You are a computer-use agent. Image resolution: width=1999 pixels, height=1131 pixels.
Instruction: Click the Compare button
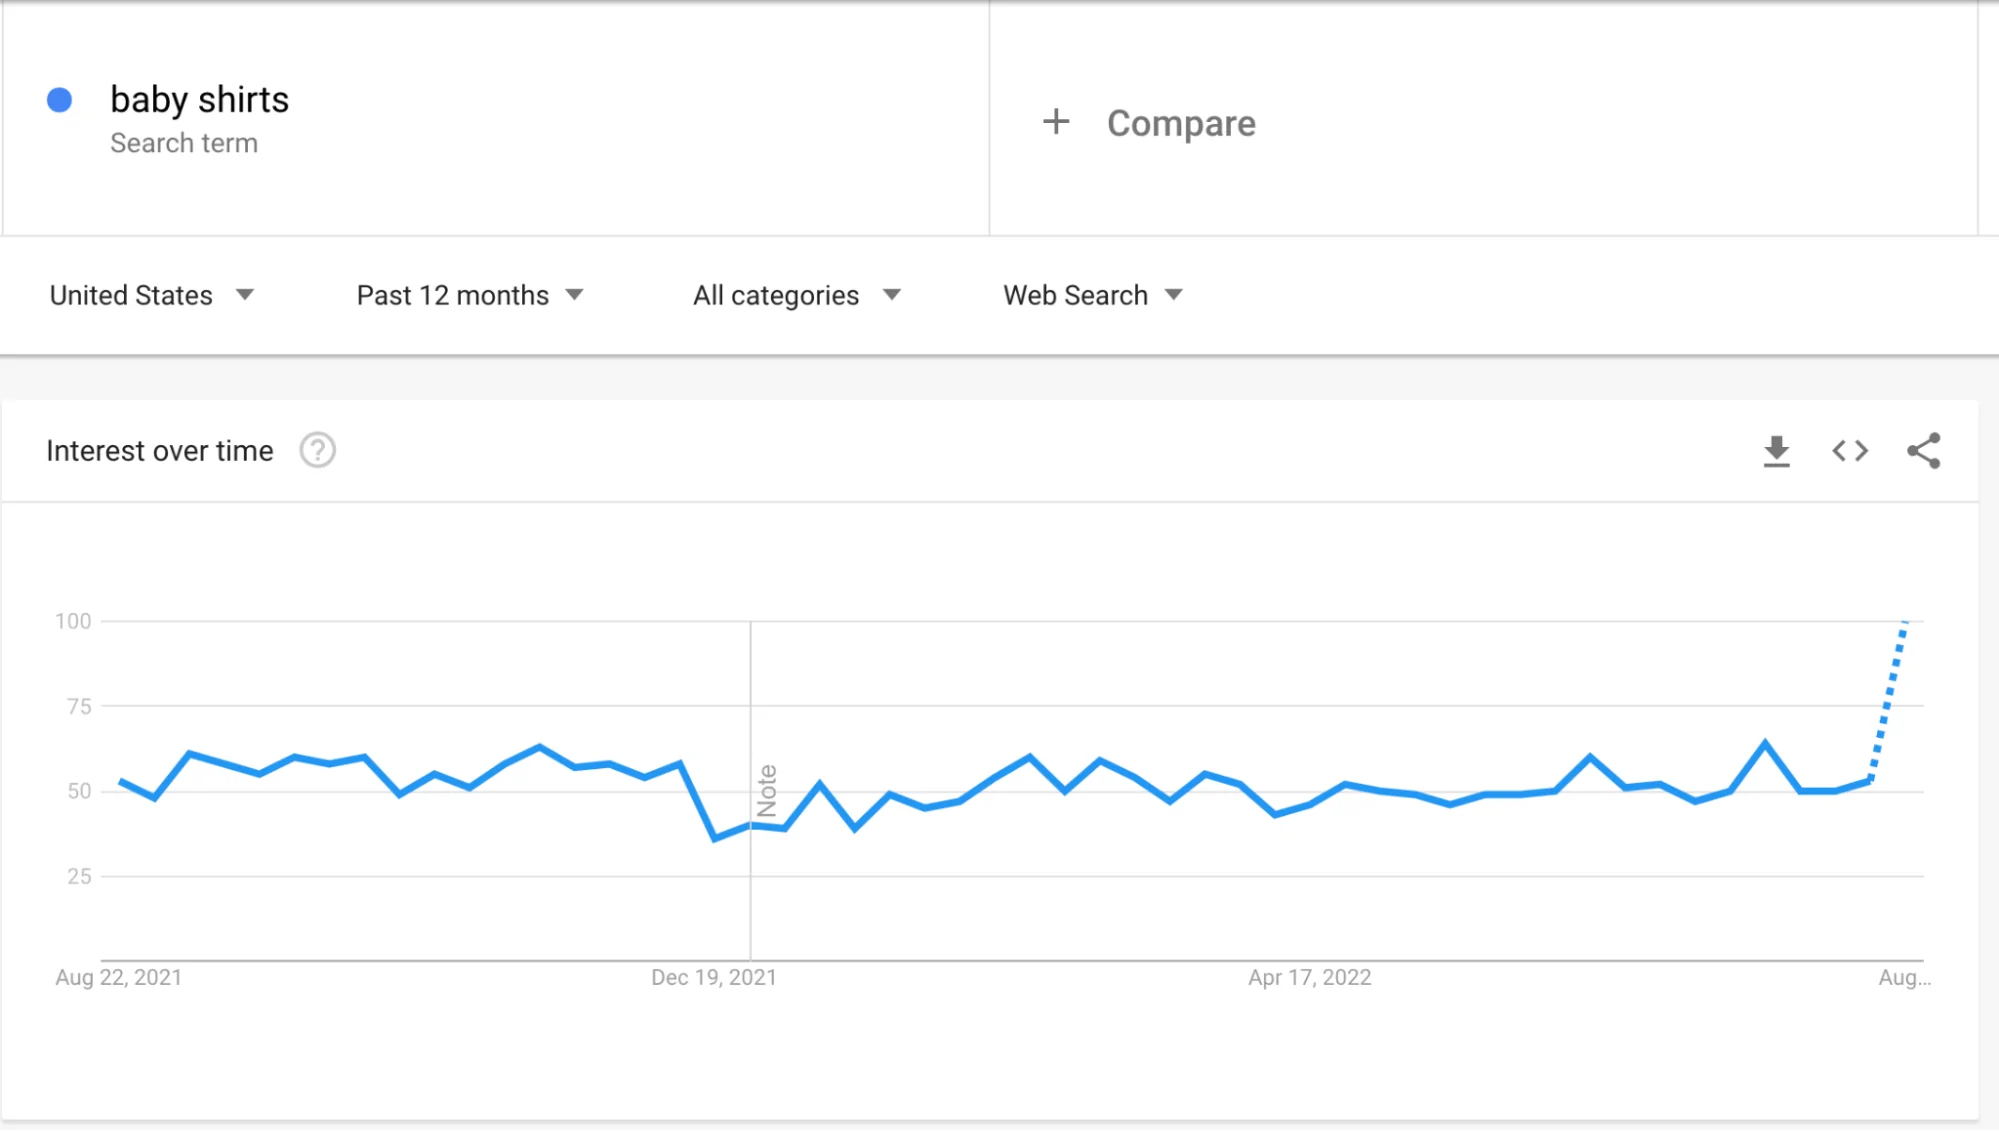point(1181,123)
